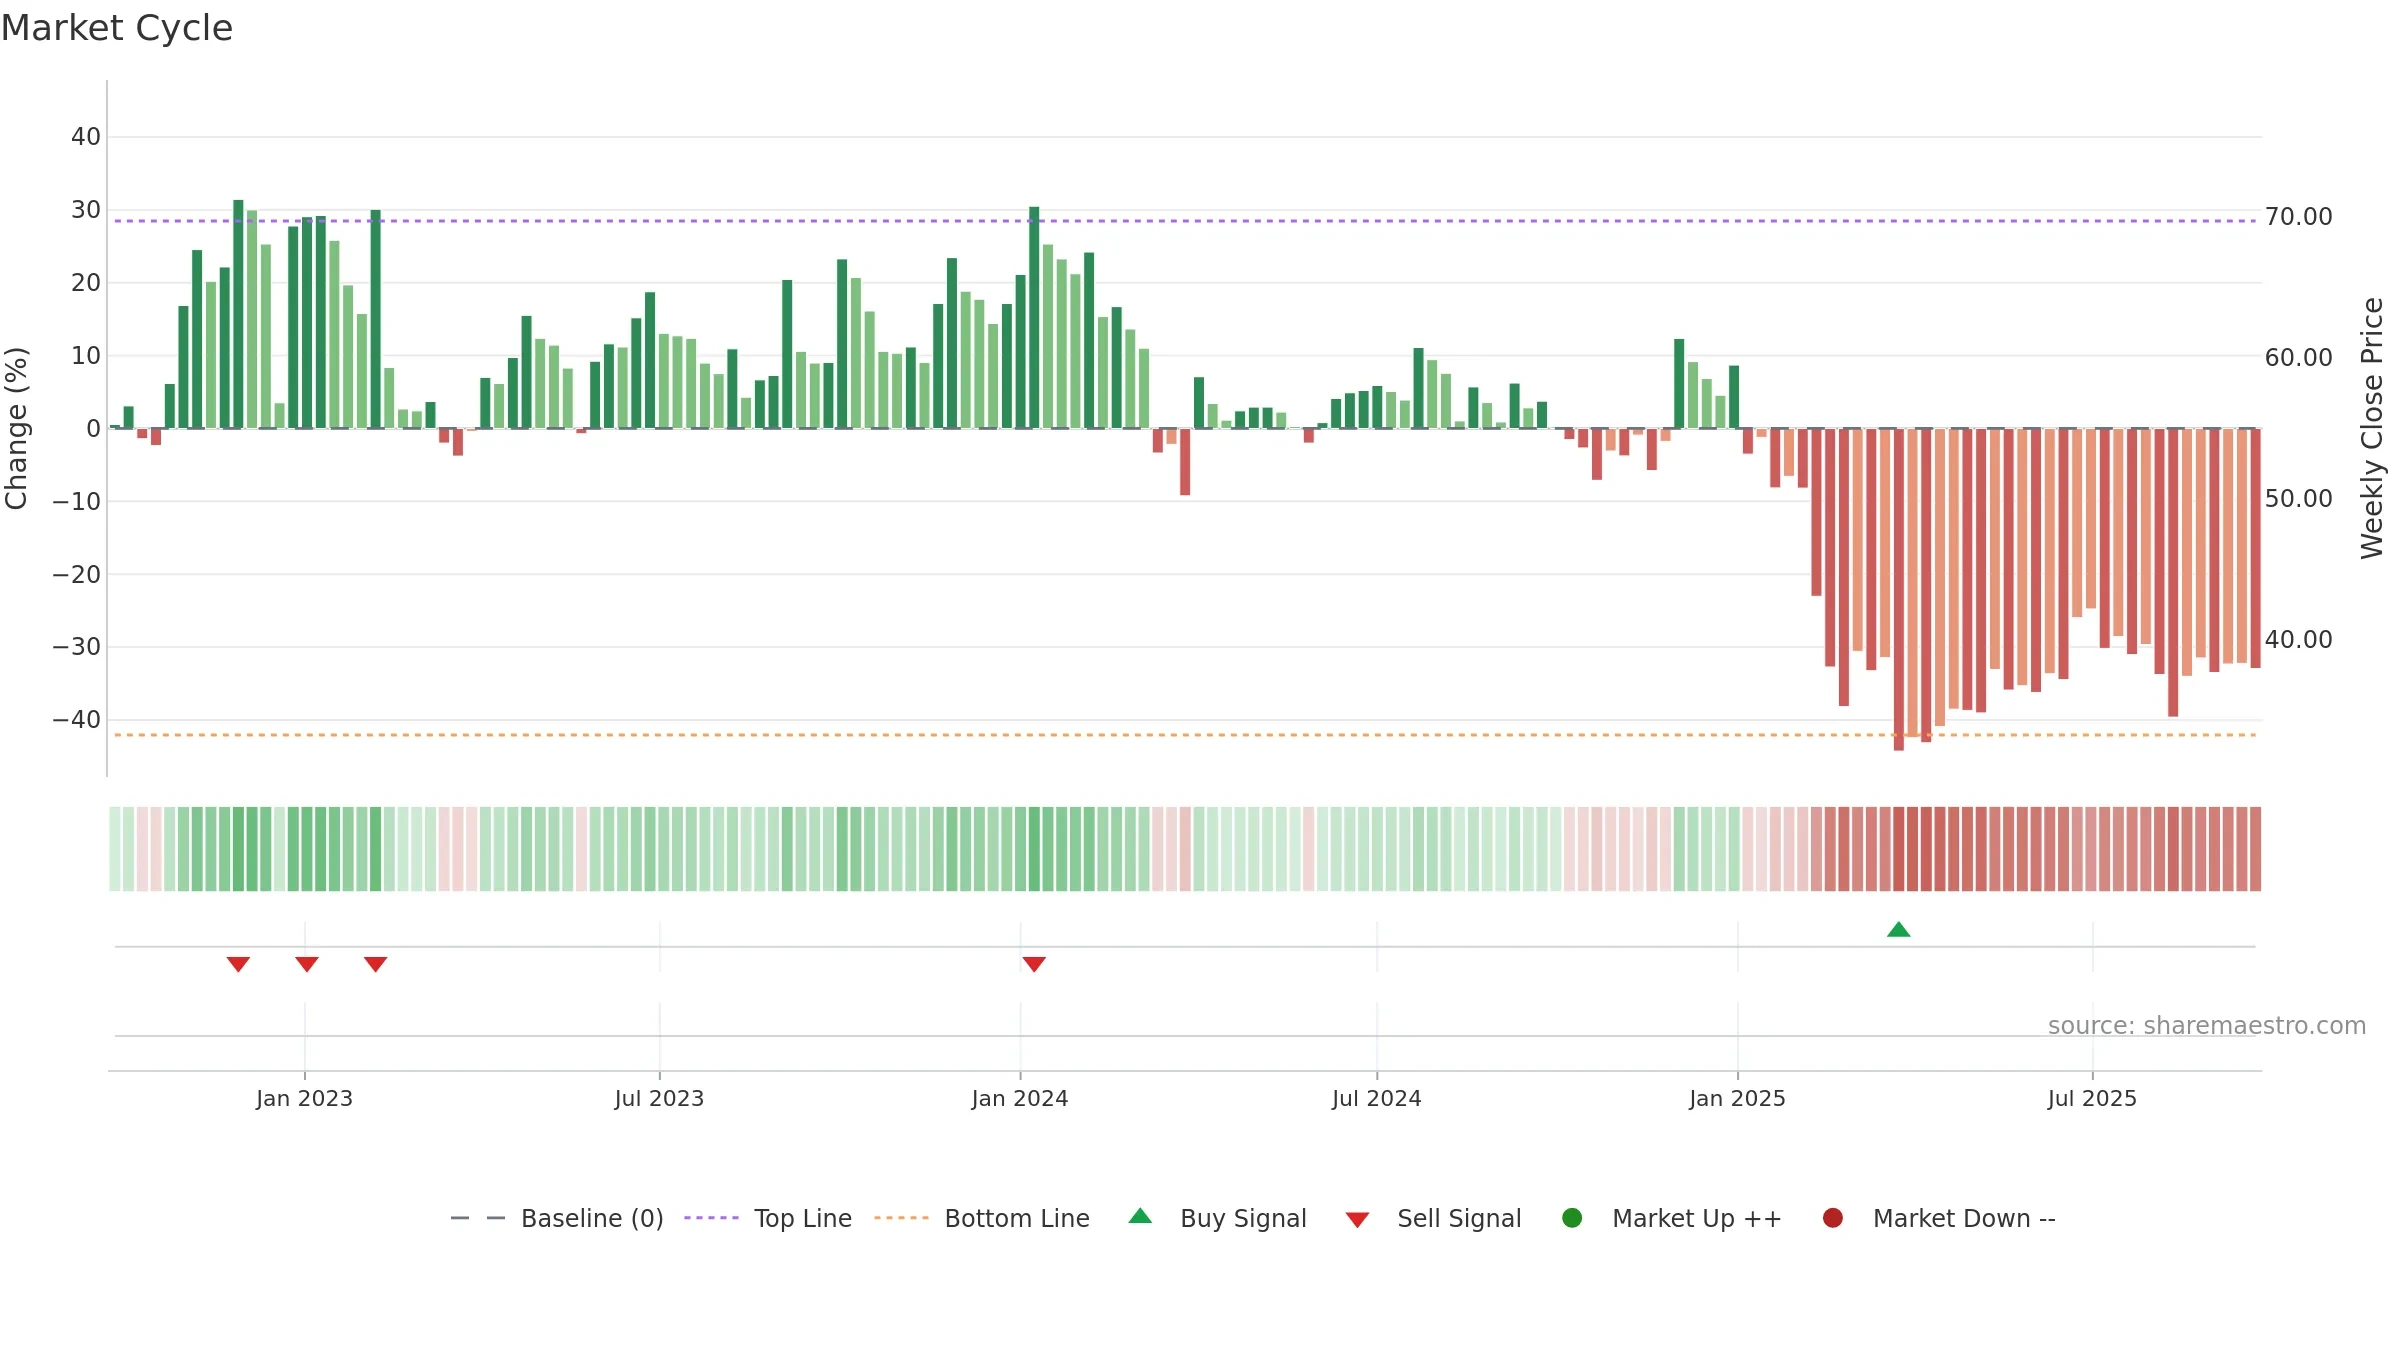Click the Weekly Close Price axis title

[2372, 428]
